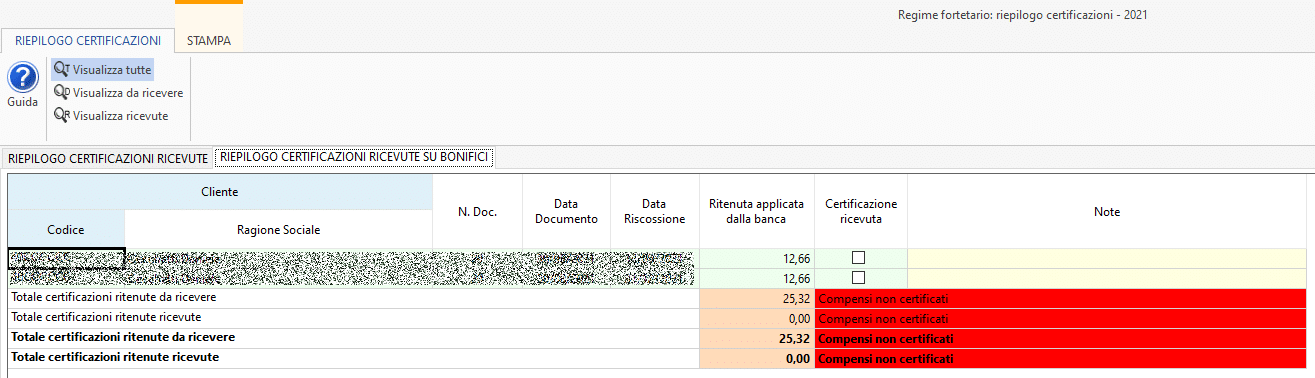
Task: Select the first row 12,66 ritenuta cell
Action: coord(756,258)
